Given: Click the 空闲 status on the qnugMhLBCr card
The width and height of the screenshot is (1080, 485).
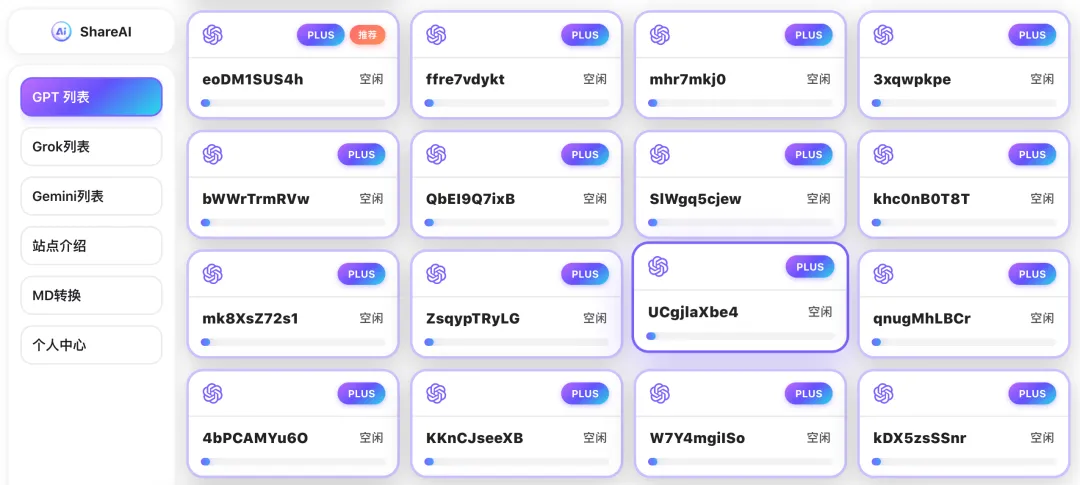Looking at the screenshot, I should tap(1042, 318).
